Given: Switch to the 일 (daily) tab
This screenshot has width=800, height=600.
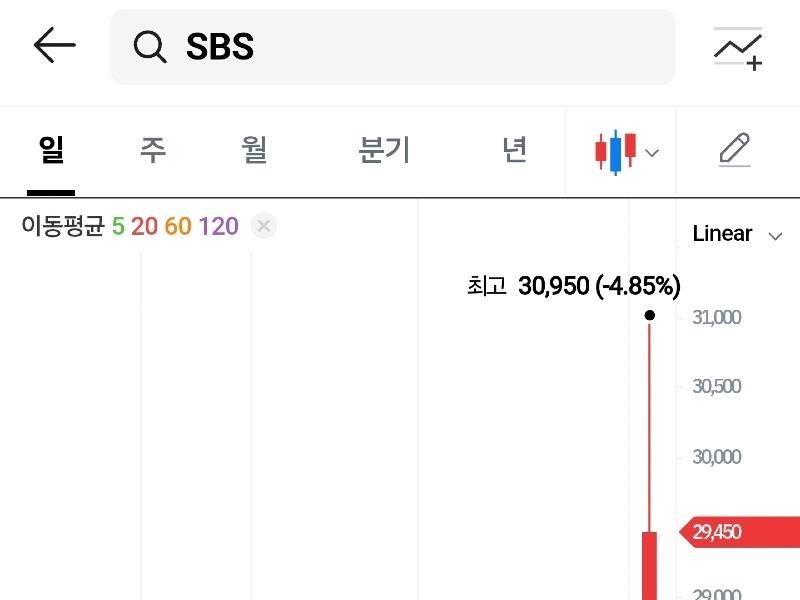Looking at the screenshot, I should 51,151.
